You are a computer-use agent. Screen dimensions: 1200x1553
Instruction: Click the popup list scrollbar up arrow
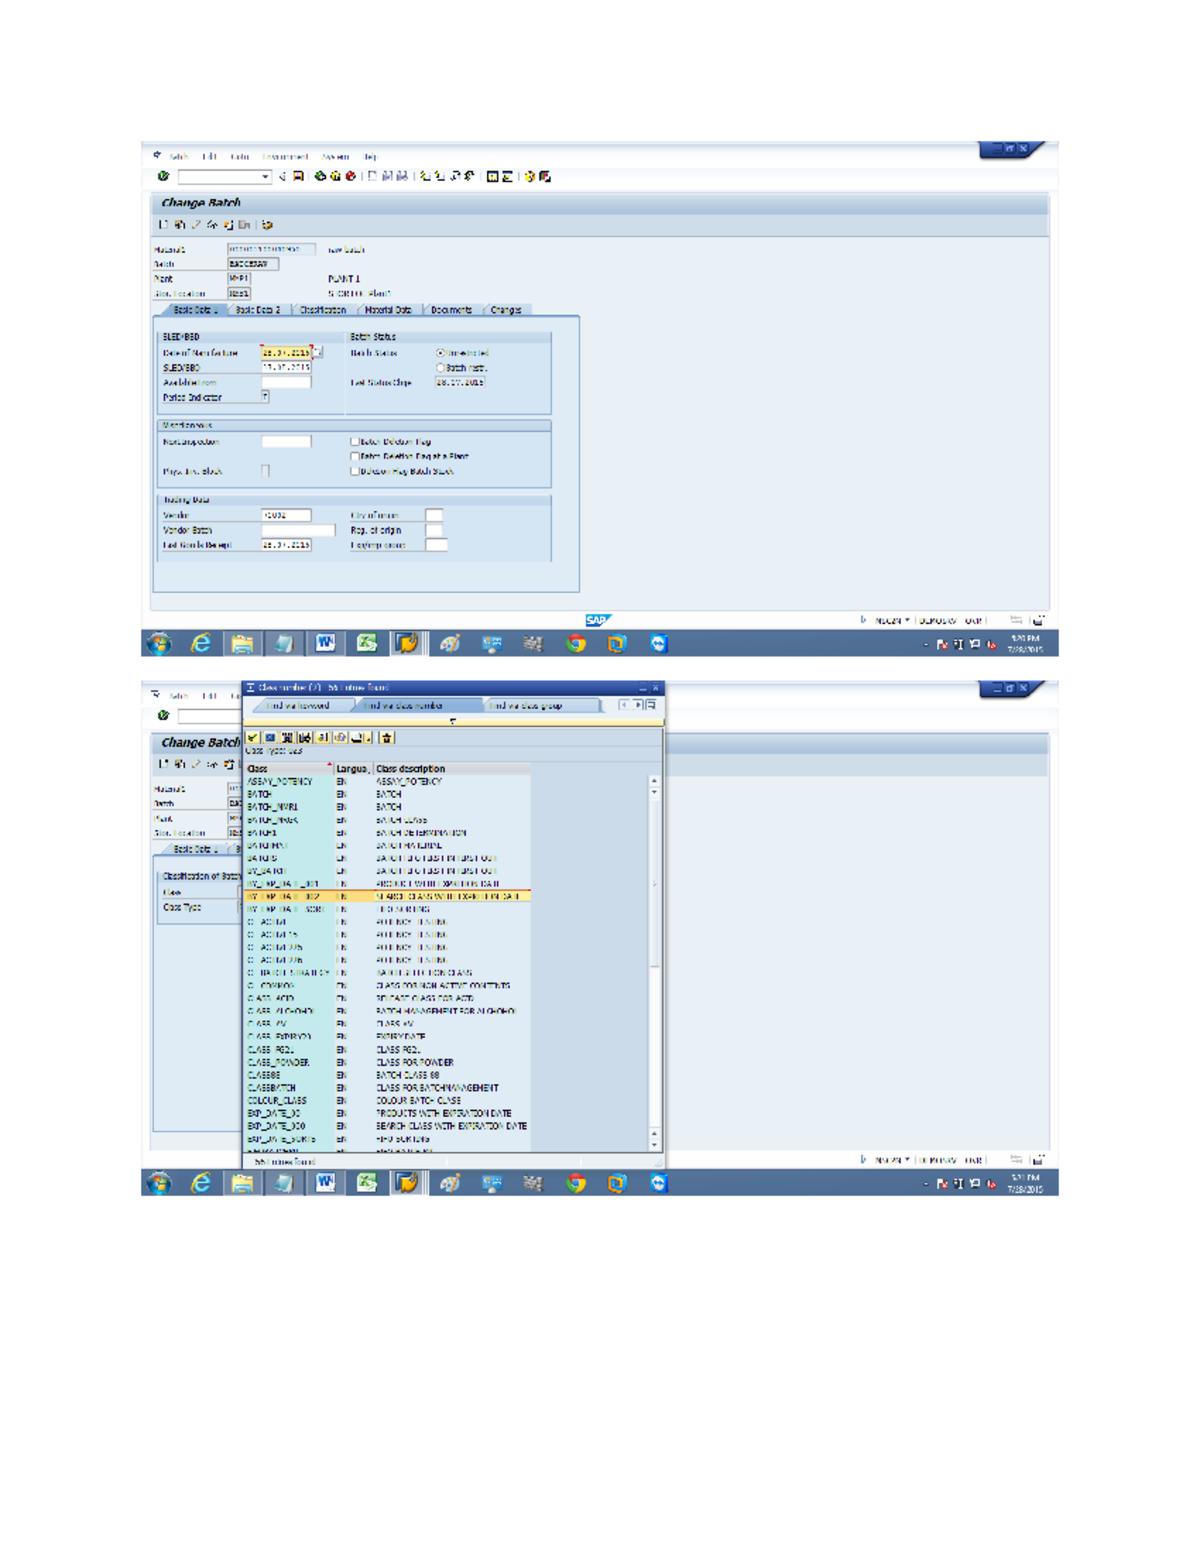tap(655, 781)
